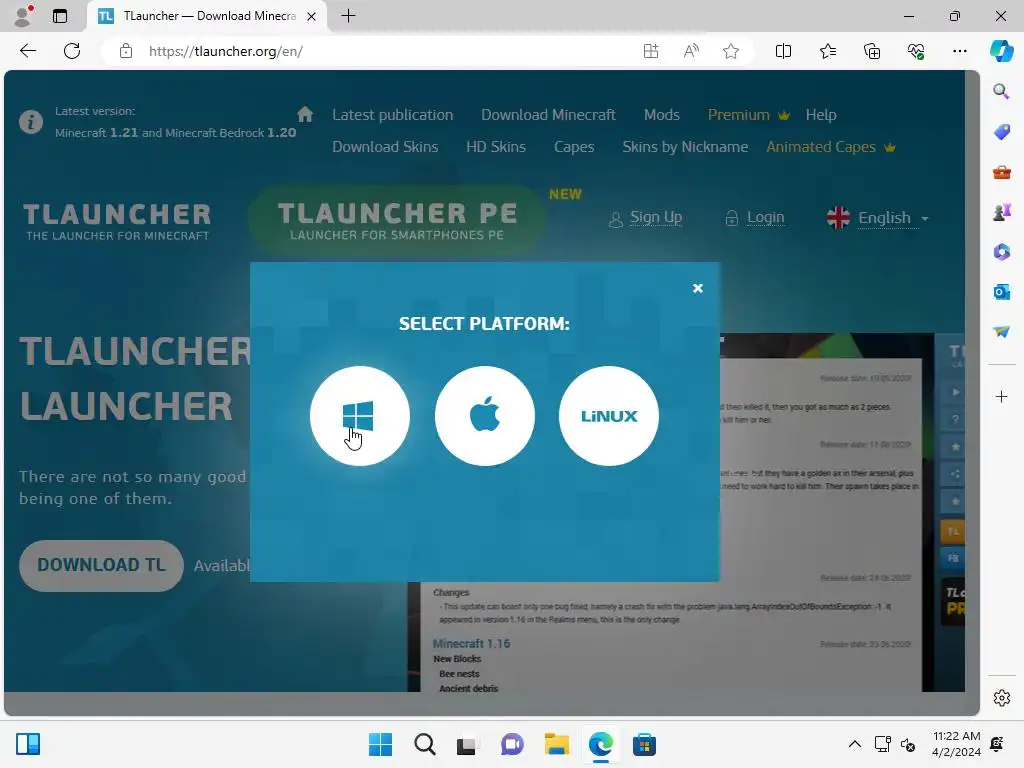Open Download Skins menu item
Viewport: 1024px width, 768px height.
pos(385,147)
